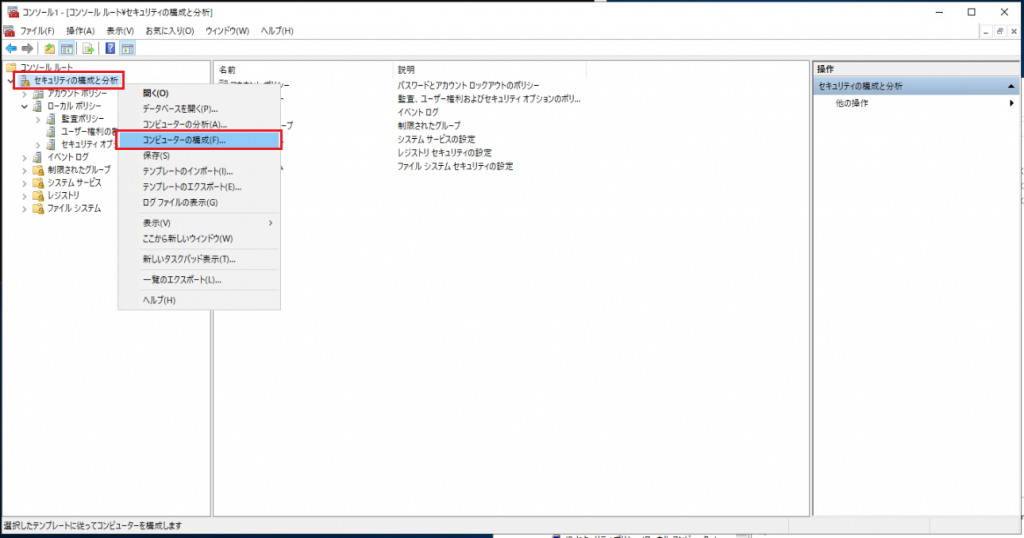This screenshot has height=538, width=1024.
Task: Choose 一覧のエクスポート(L)... in context menu
Action: click(x=199, y=279)
